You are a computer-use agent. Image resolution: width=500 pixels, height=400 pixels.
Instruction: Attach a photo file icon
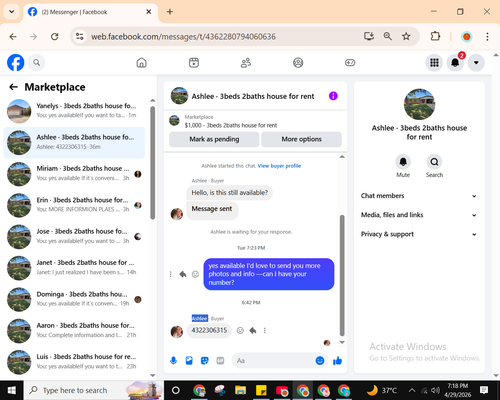(x=189, y=360)
